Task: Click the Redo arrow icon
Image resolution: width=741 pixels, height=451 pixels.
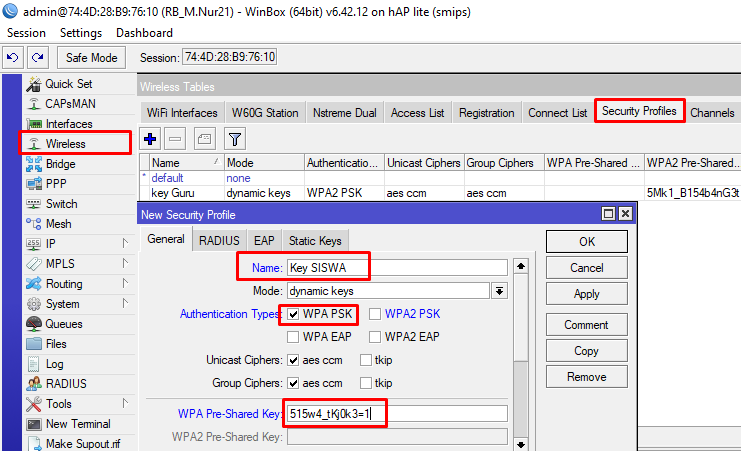Action: pos(38,58)
